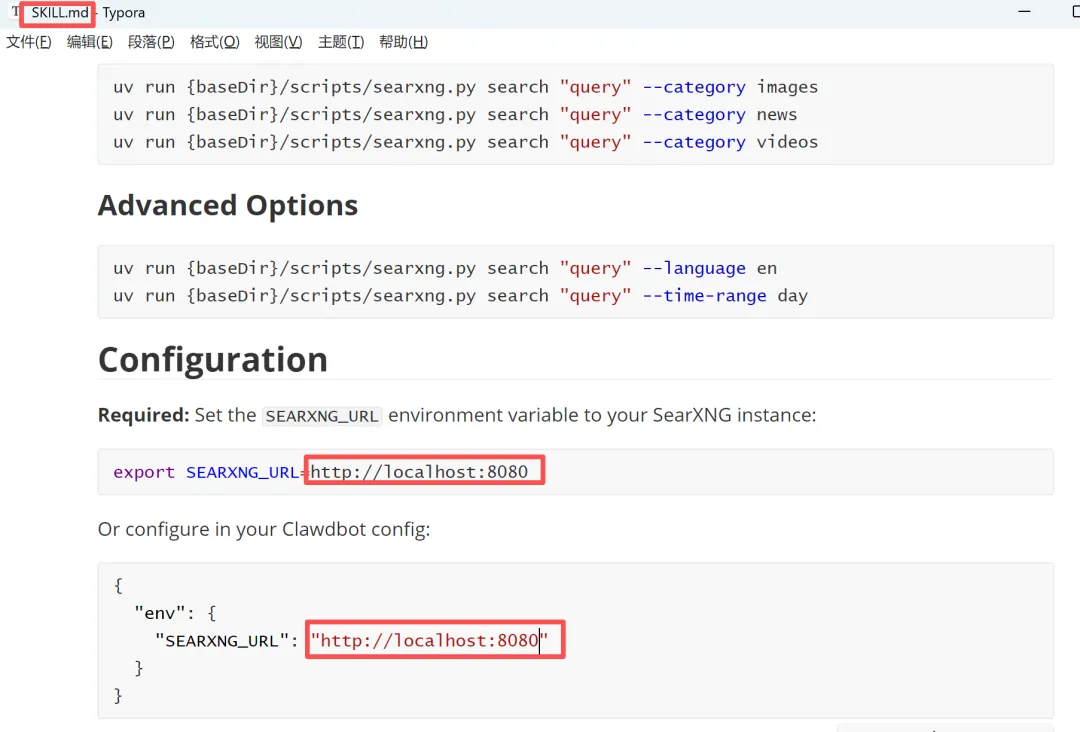This screenshot has height=732, width=1080.
Task: Click the --language en command line
Action: (x=445, y=268)
